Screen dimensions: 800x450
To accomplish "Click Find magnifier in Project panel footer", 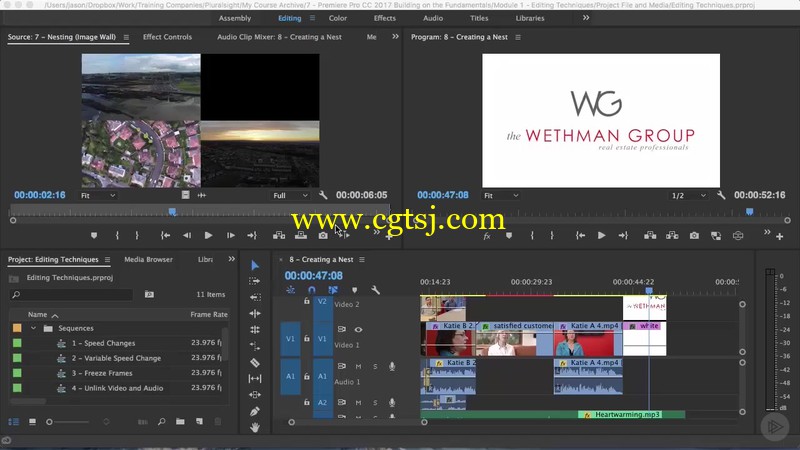I will pos(162,422).
